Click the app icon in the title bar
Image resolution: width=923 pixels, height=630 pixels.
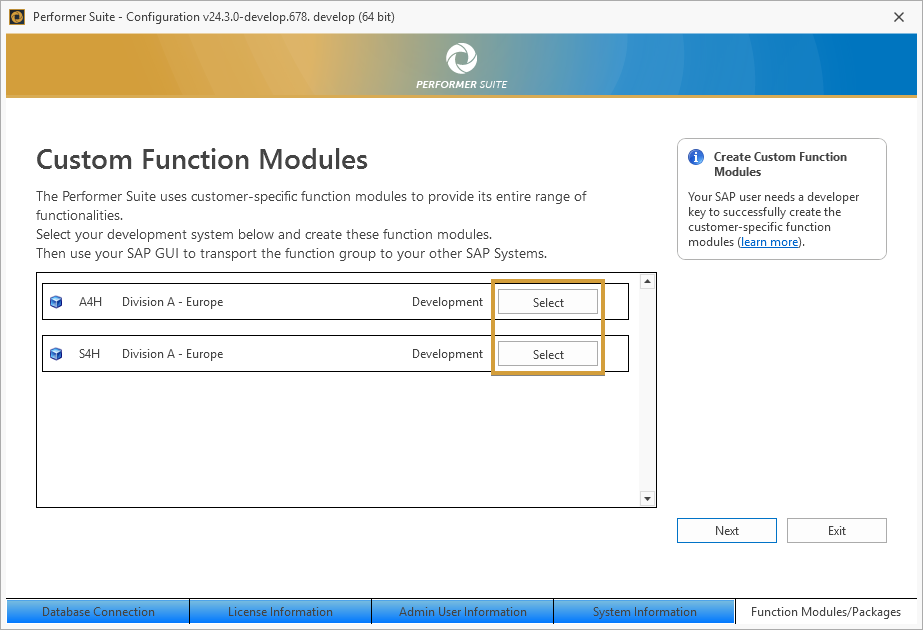tap(16, 17)
